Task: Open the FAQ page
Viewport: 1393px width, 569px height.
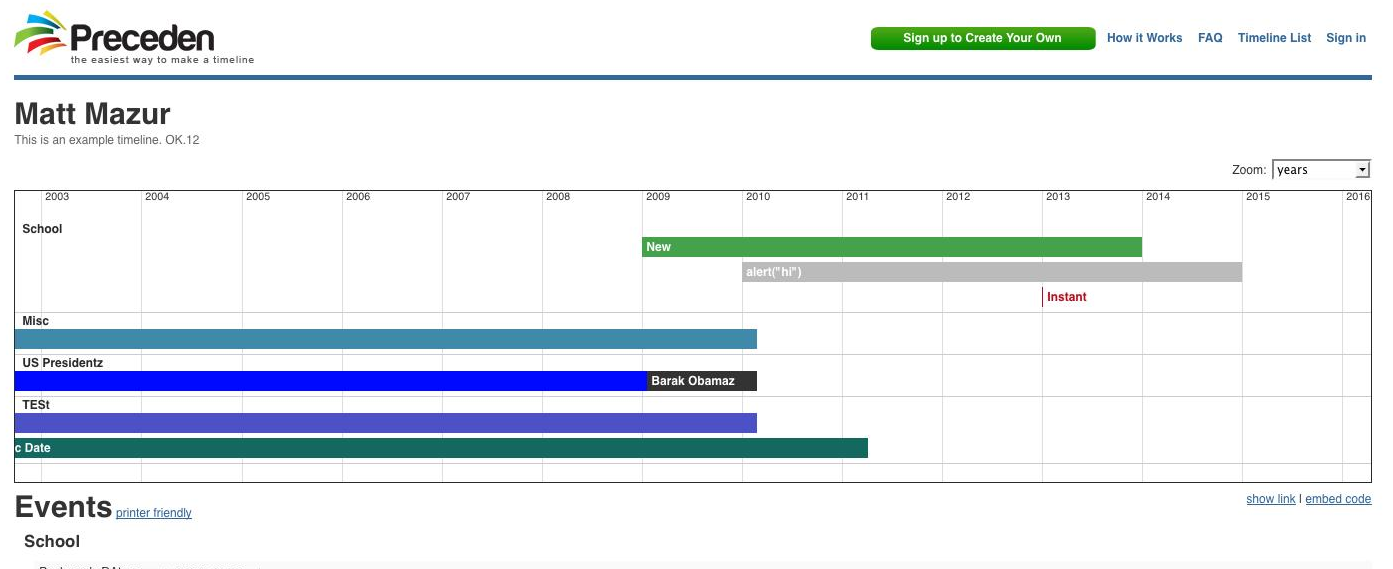Action: (1210, 38)
